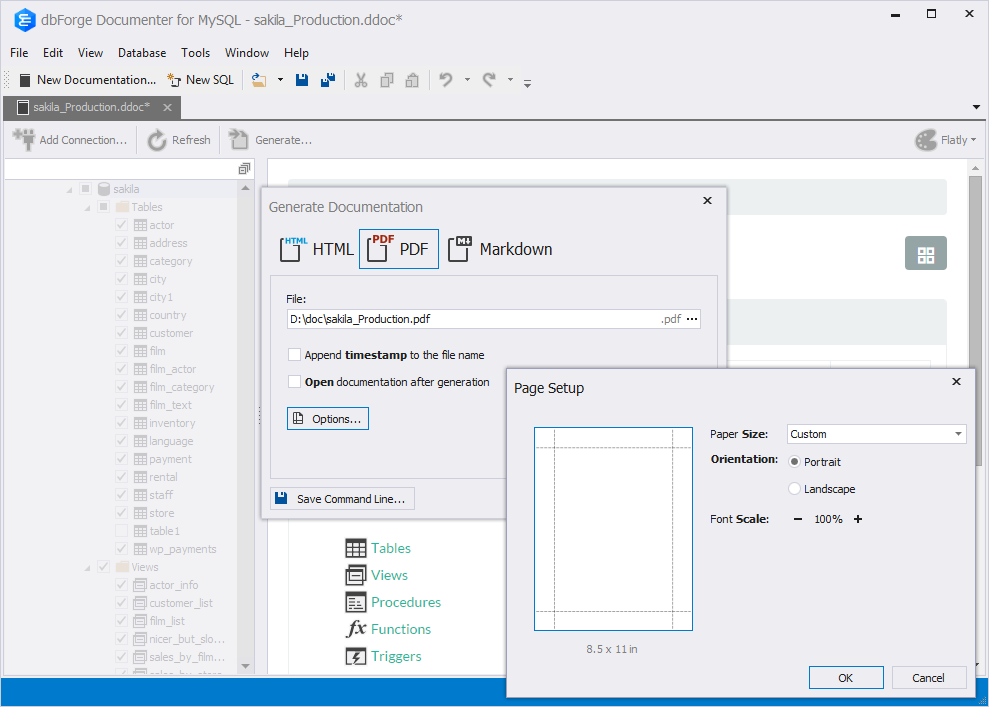
Task: Click the dbForge app logo in the title bar
Action: point(25,20)
